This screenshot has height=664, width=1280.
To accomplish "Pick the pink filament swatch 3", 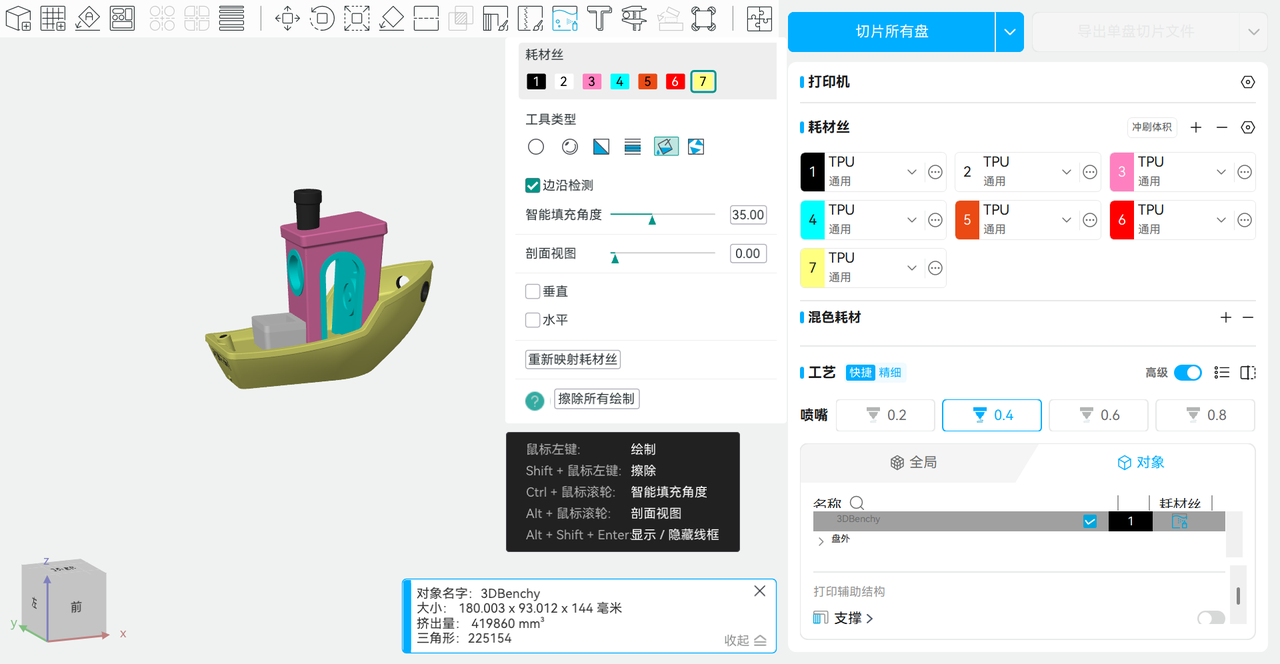I will click(x=592, y=82).
